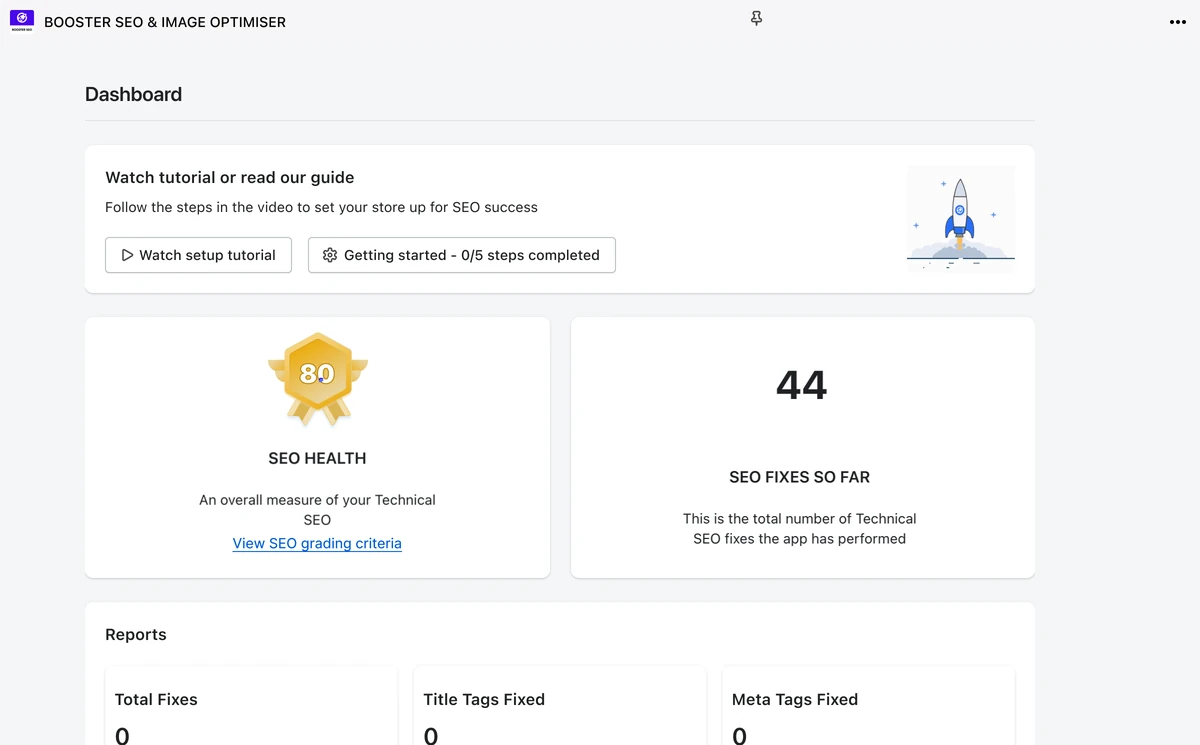This screenshot has height=745, width=1200.
Task: Open the View SEO grading criteria link
Action: [317, 544]
